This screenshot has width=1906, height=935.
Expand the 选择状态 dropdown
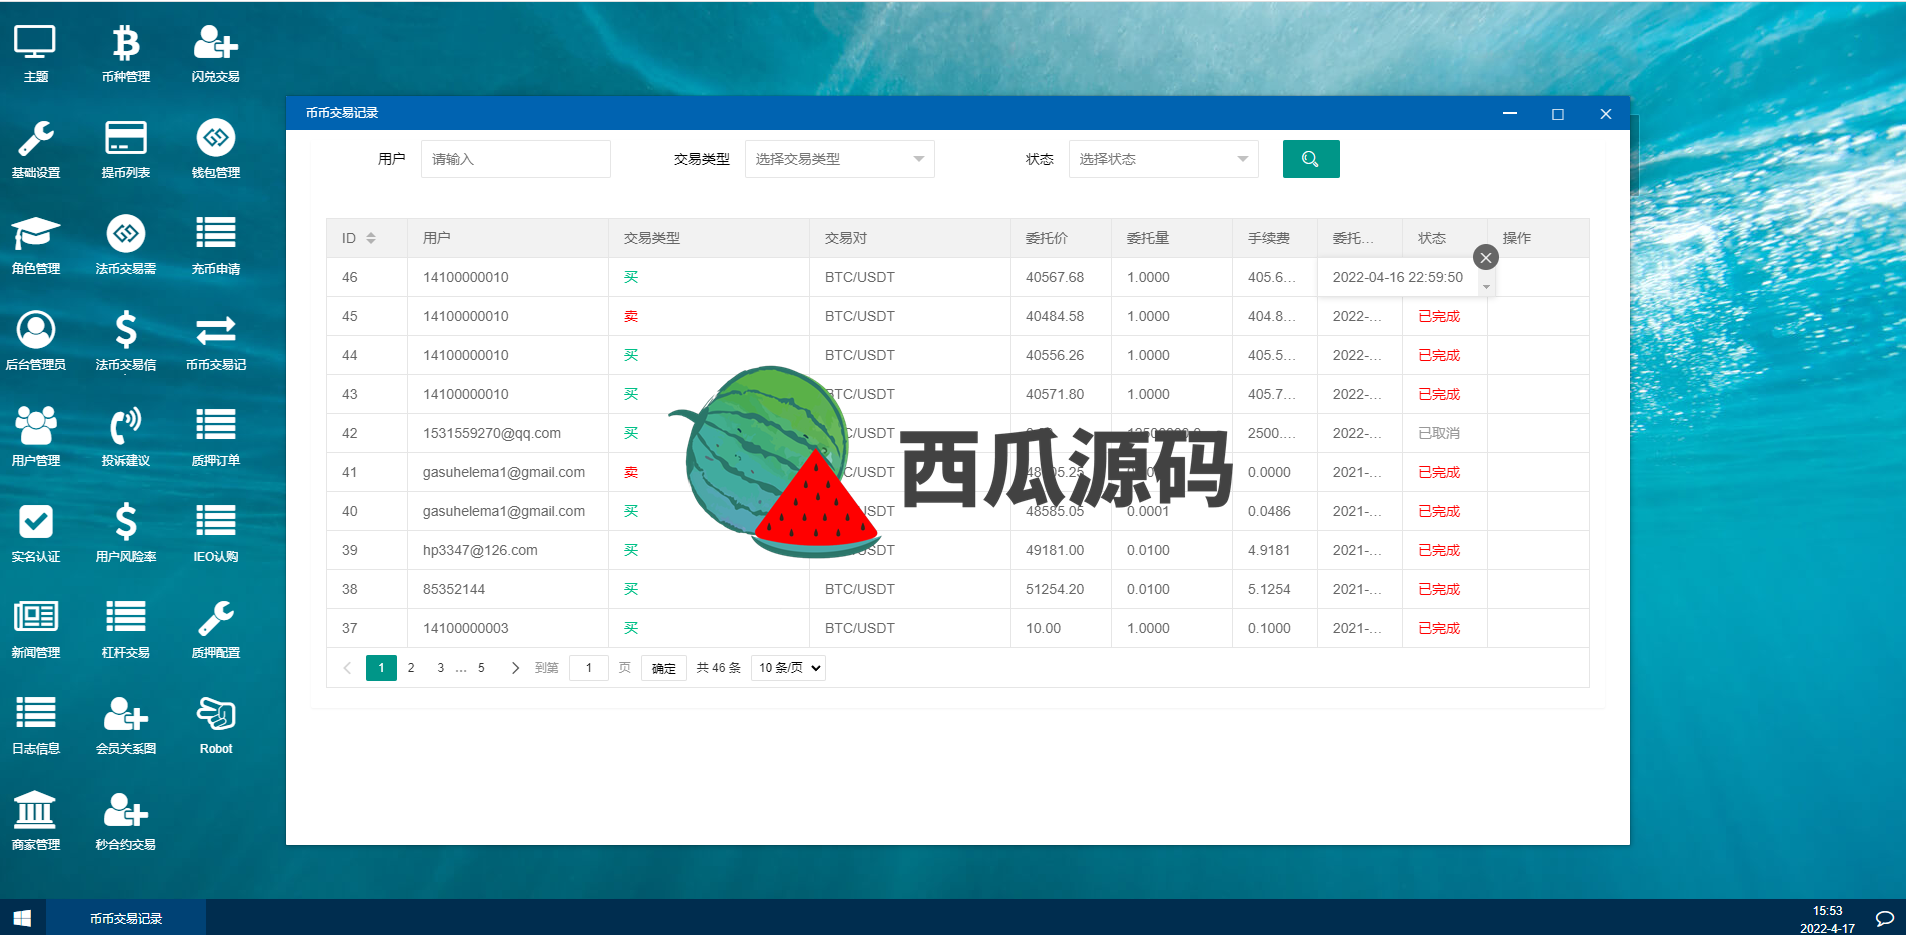pyautogui.click(x=1164, y=159)
